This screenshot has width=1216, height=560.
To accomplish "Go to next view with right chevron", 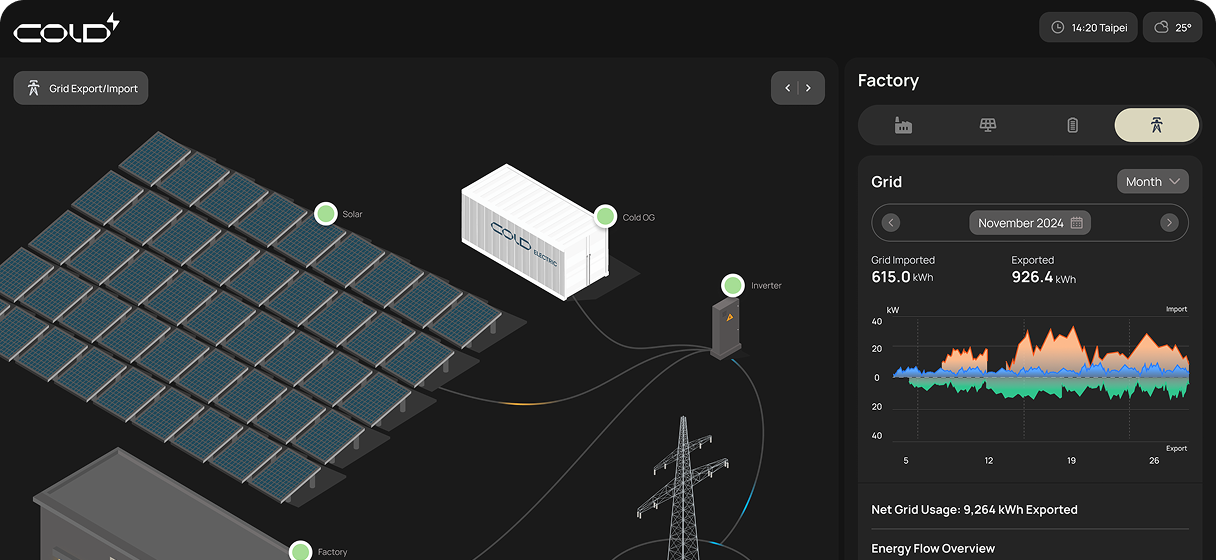I will click(x=809, y=88).
